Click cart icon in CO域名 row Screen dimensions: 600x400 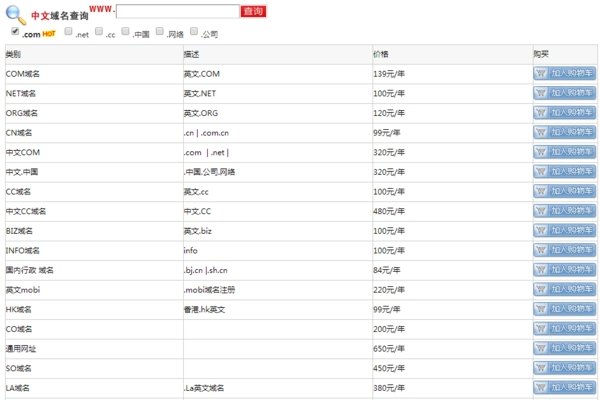pos(541,328)
